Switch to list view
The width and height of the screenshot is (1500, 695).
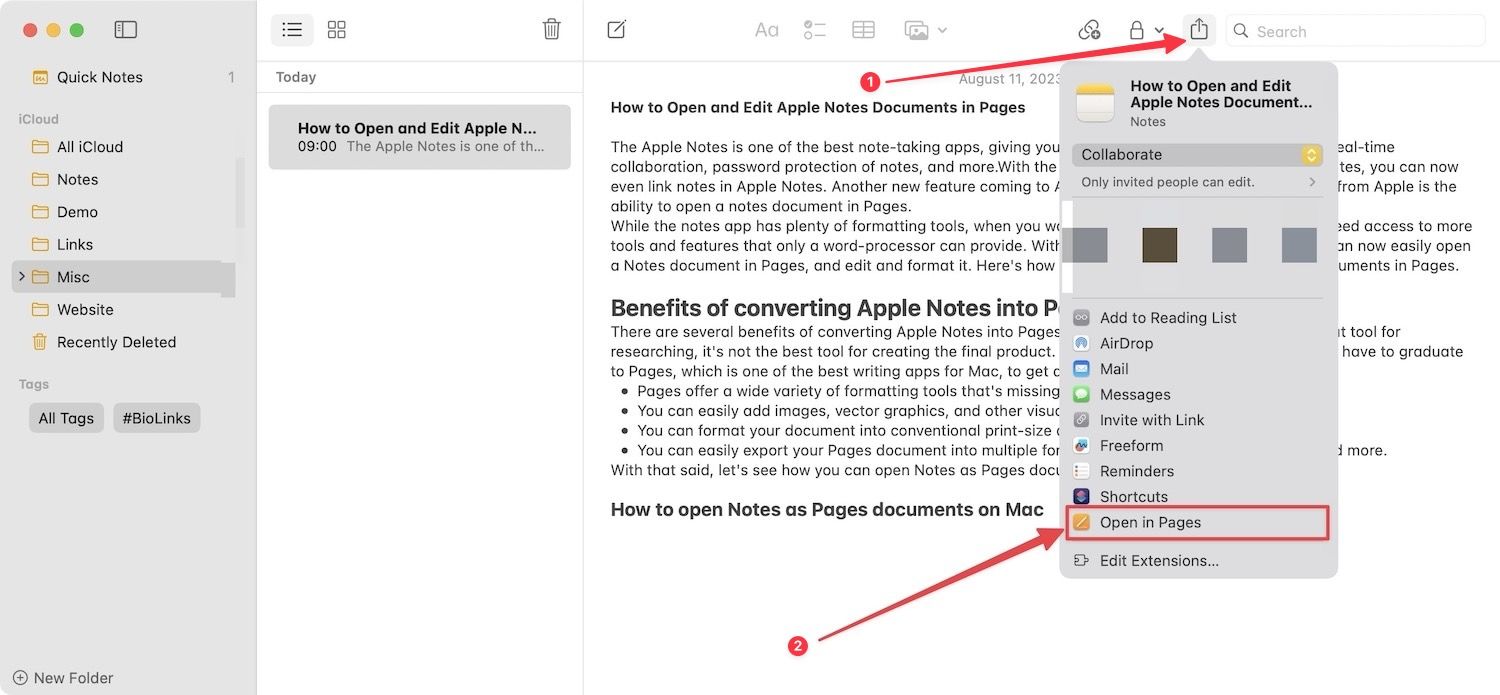(292, 30)
